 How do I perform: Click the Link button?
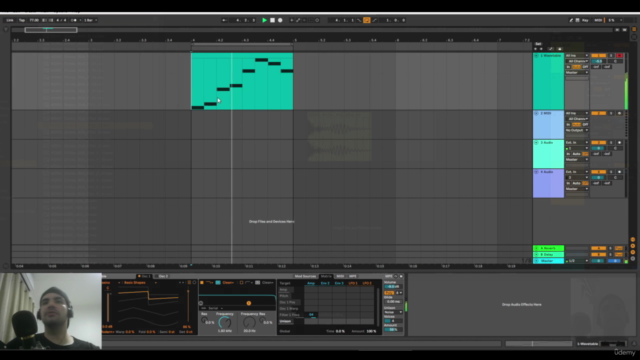10,20
